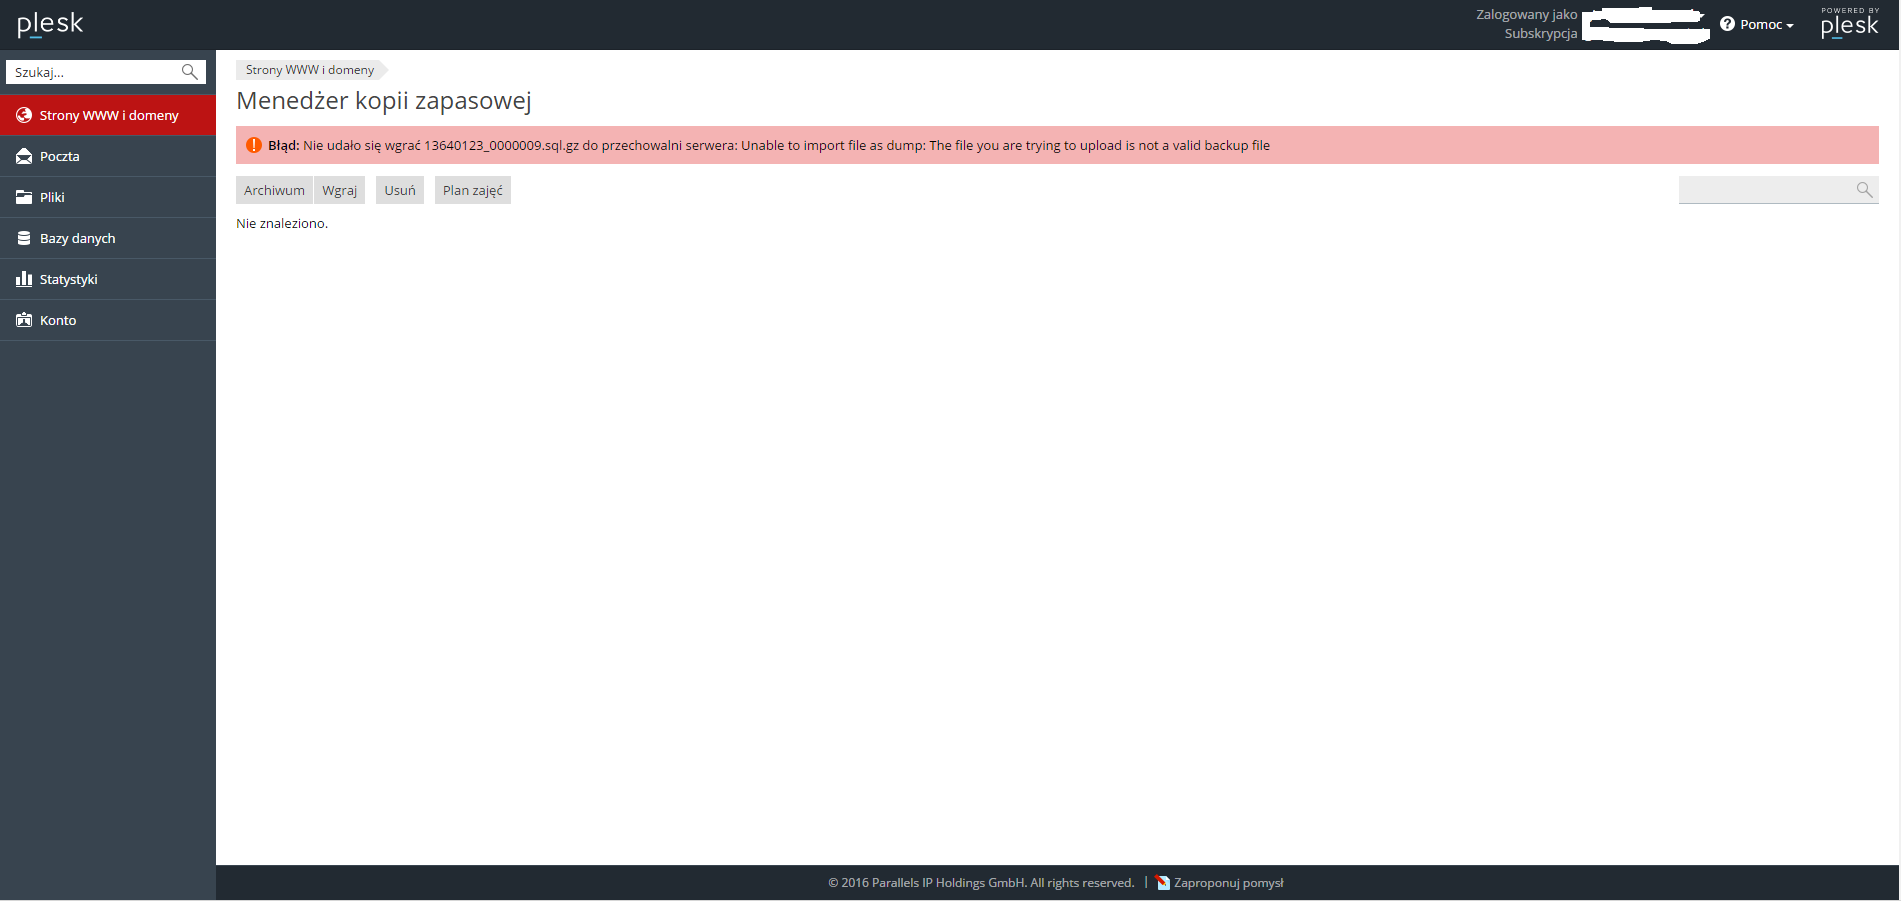Click the envelope icon next to Poczta

24,156
